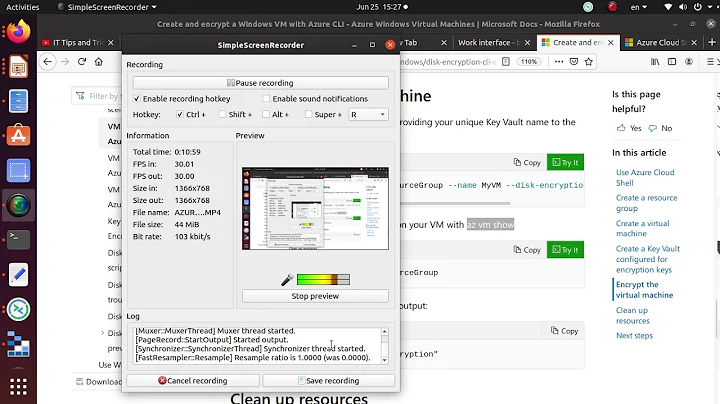Reload the current Firefox page
Viewport: 720px width, 404px height.
[x=82, y=62]
